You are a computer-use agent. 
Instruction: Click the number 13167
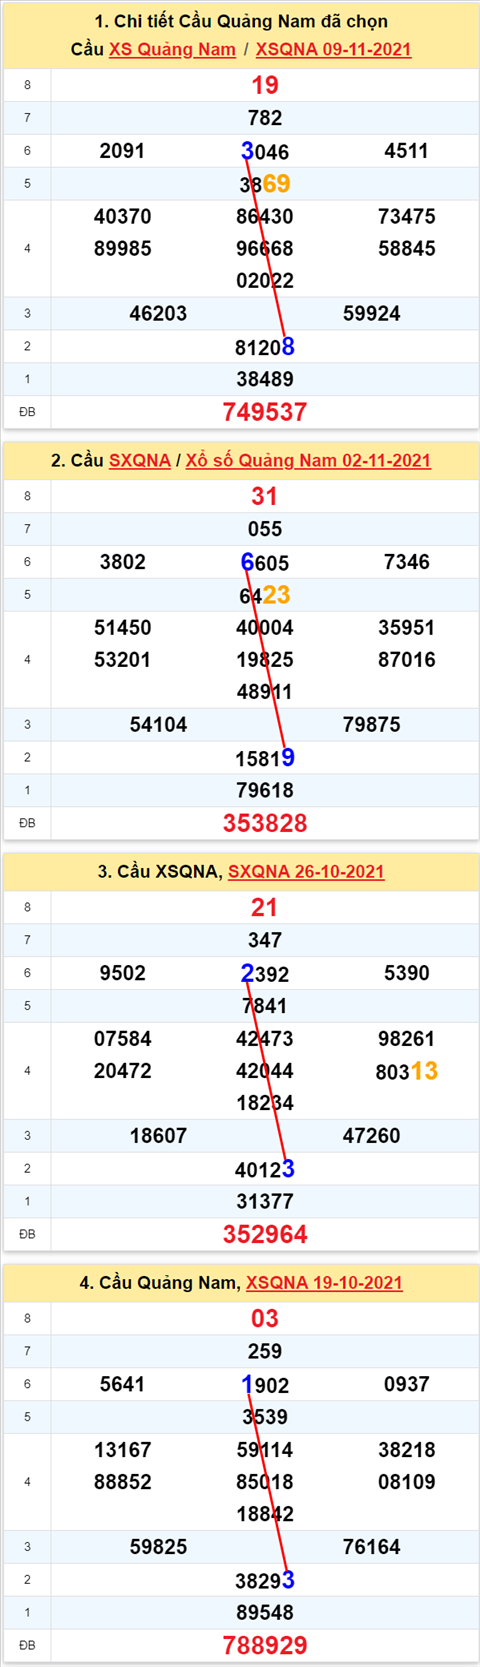(123, 1449)
